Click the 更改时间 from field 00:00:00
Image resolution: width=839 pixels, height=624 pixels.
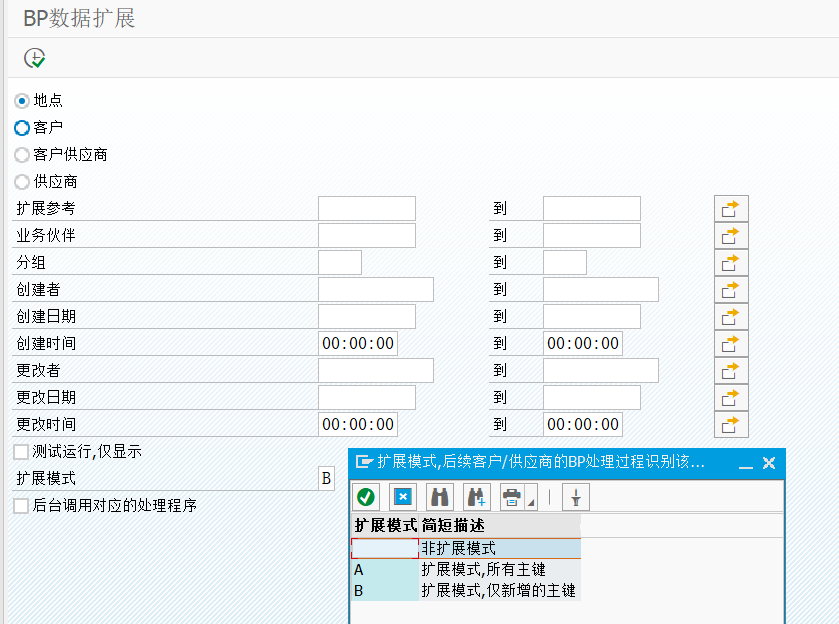(358, 424)
